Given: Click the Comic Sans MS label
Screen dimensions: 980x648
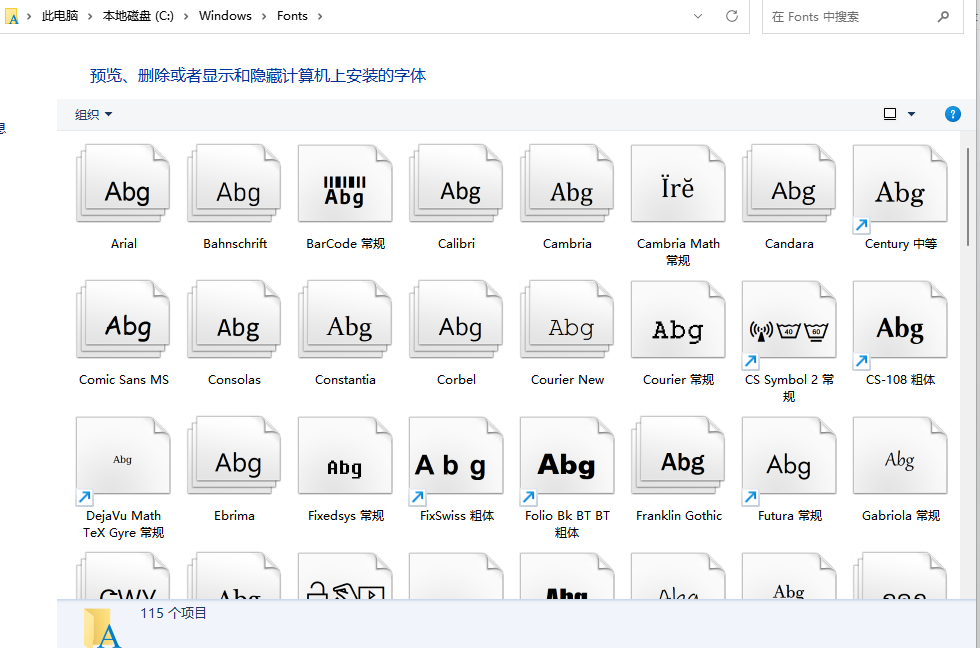Looking at the screenshot, I should pyautogui.click(x=124, y=379).
